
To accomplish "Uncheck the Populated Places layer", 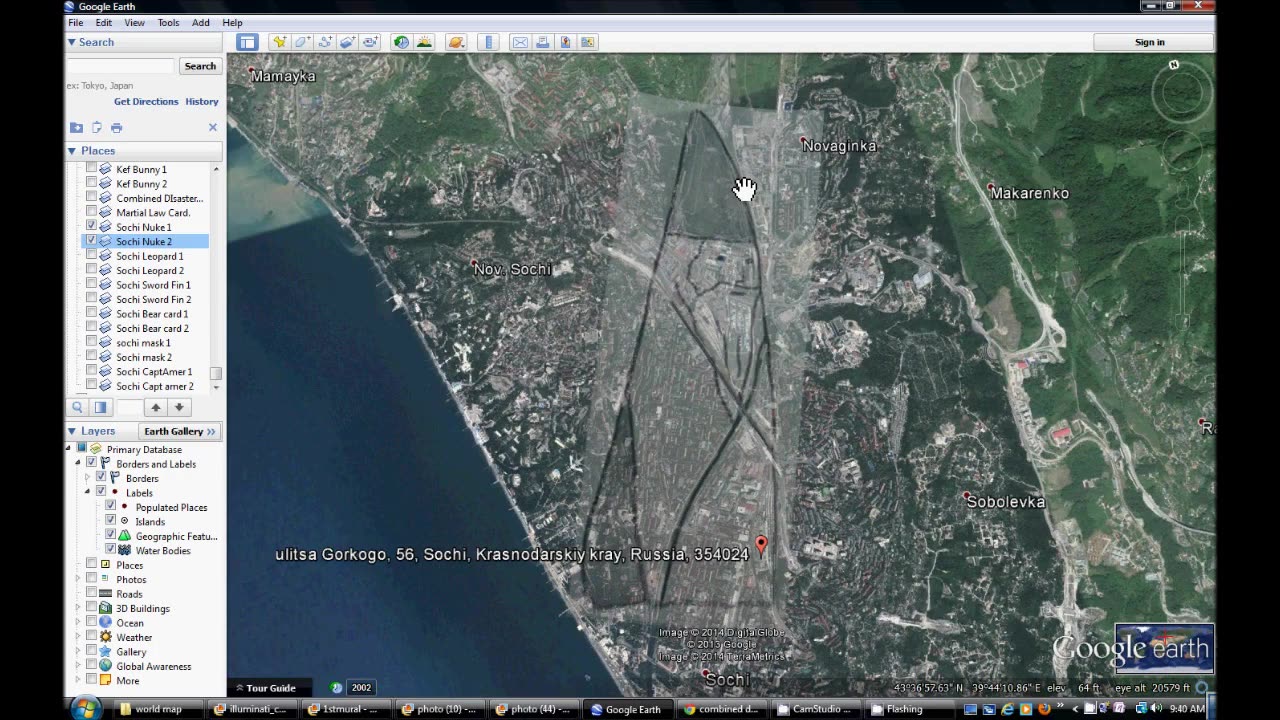I will click(x=110, y=507).
